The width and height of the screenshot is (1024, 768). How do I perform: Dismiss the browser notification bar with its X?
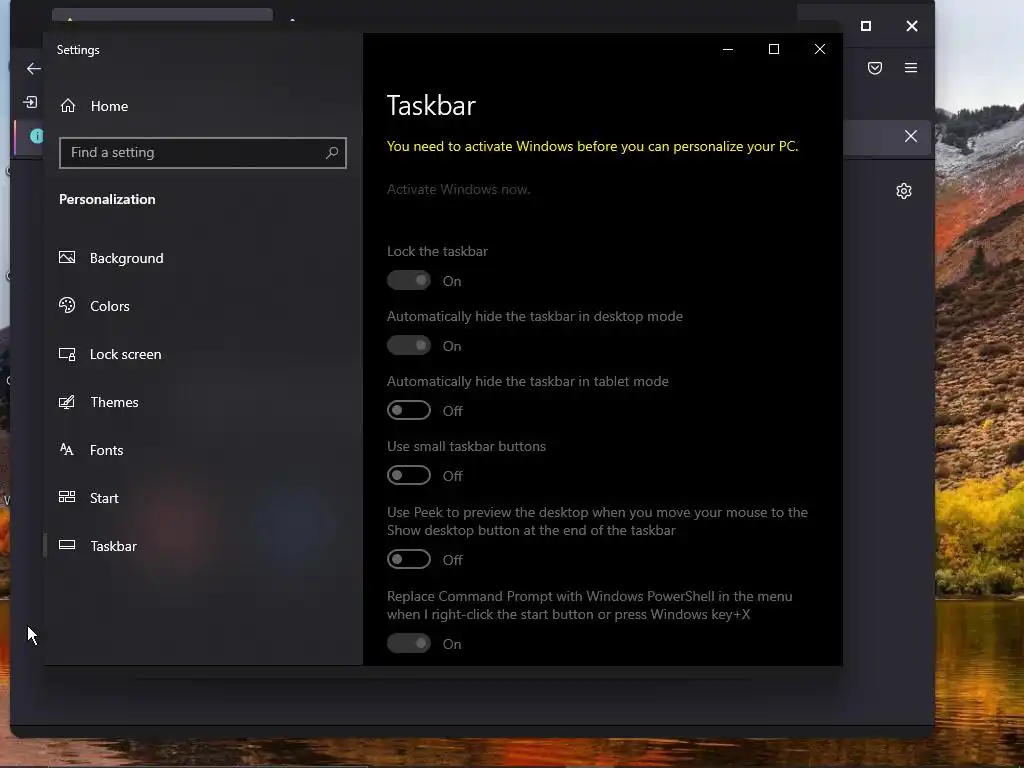click(x=910, y=136)
